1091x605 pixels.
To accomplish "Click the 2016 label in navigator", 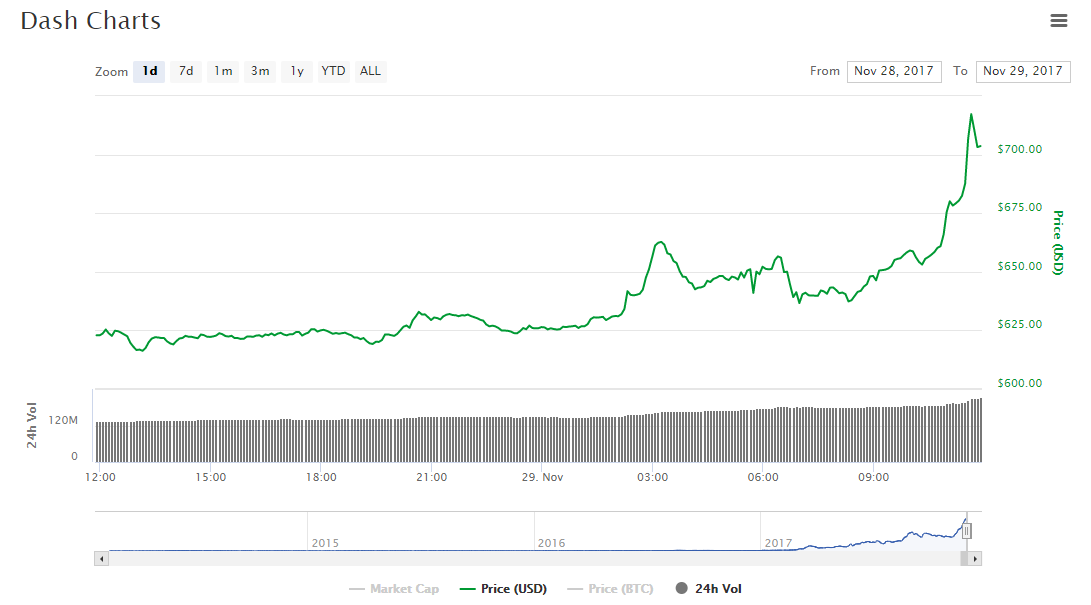I will point(551,543).
